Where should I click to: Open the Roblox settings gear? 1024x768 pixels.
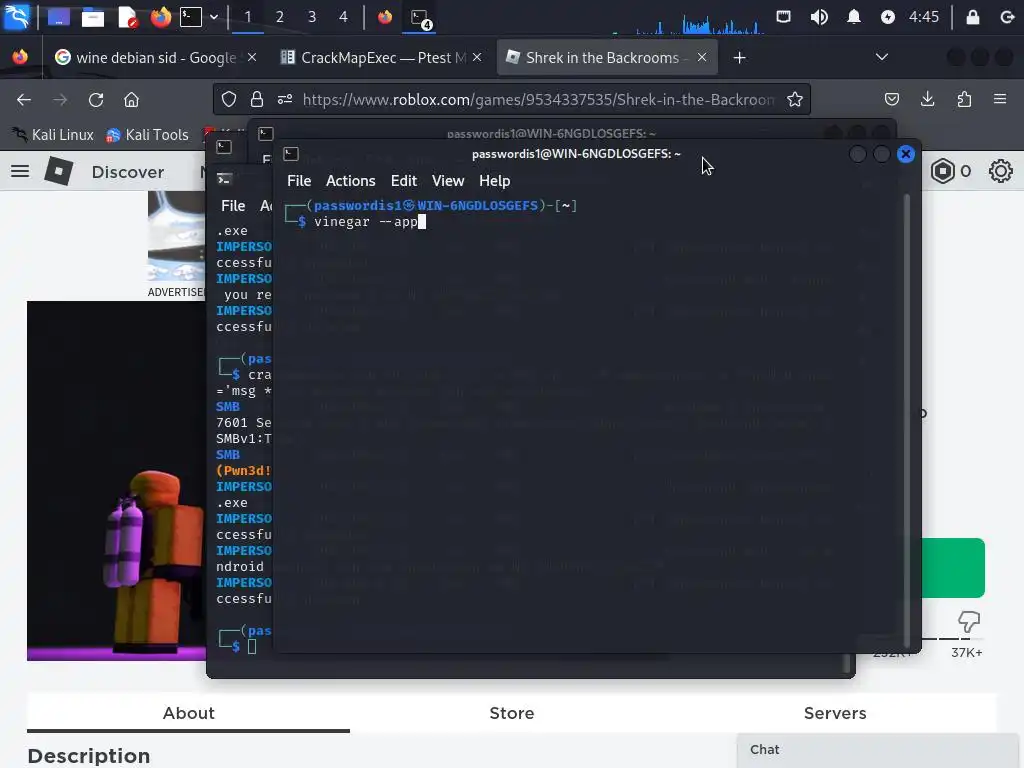coord(1000,171)
